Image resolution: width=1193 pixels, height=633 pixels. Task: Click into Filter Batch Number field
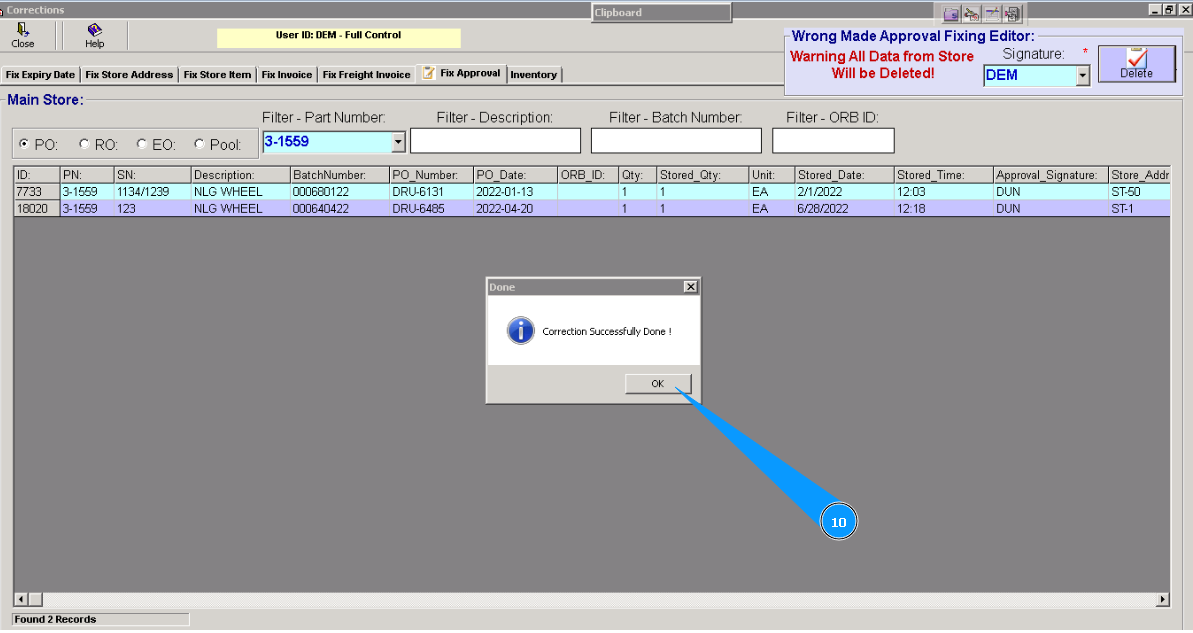click(x=676, y=141)
